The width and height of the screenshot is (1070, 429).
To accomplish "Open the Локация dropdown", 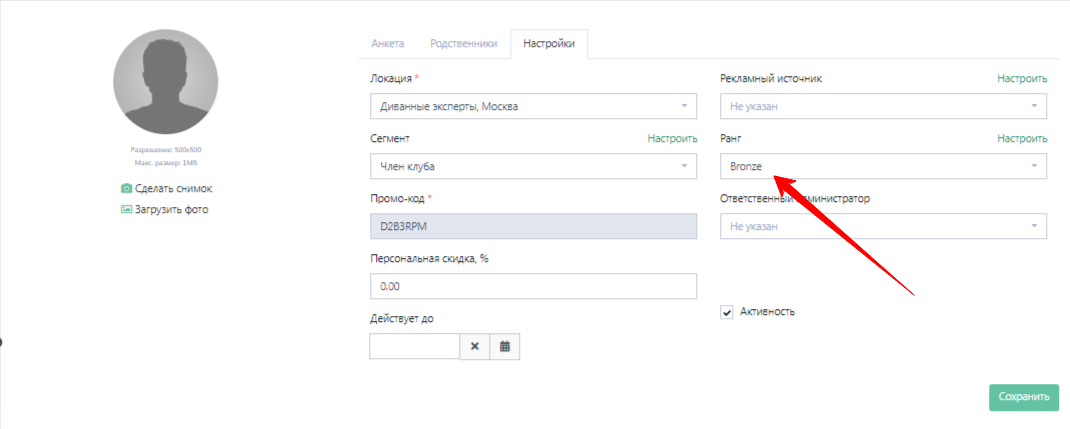I will click(533, 106).
